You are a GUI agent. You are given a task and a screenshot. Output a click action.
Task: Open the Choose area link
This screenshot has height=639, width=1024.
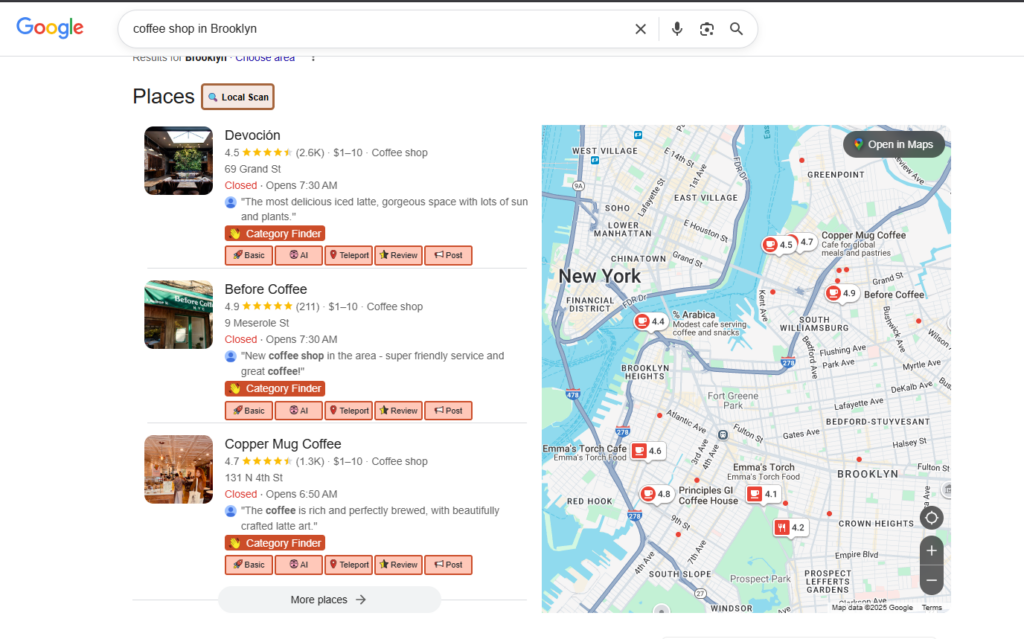pyautogui.click(x=265, y=58)
